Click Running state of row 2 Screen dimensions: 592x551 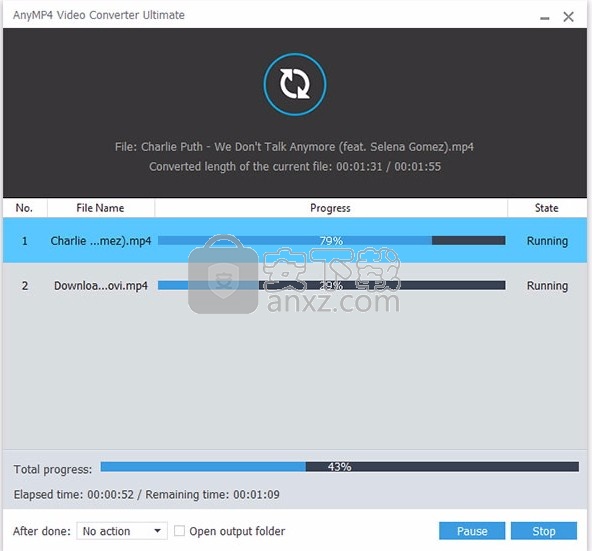click(x=547, y=286)
